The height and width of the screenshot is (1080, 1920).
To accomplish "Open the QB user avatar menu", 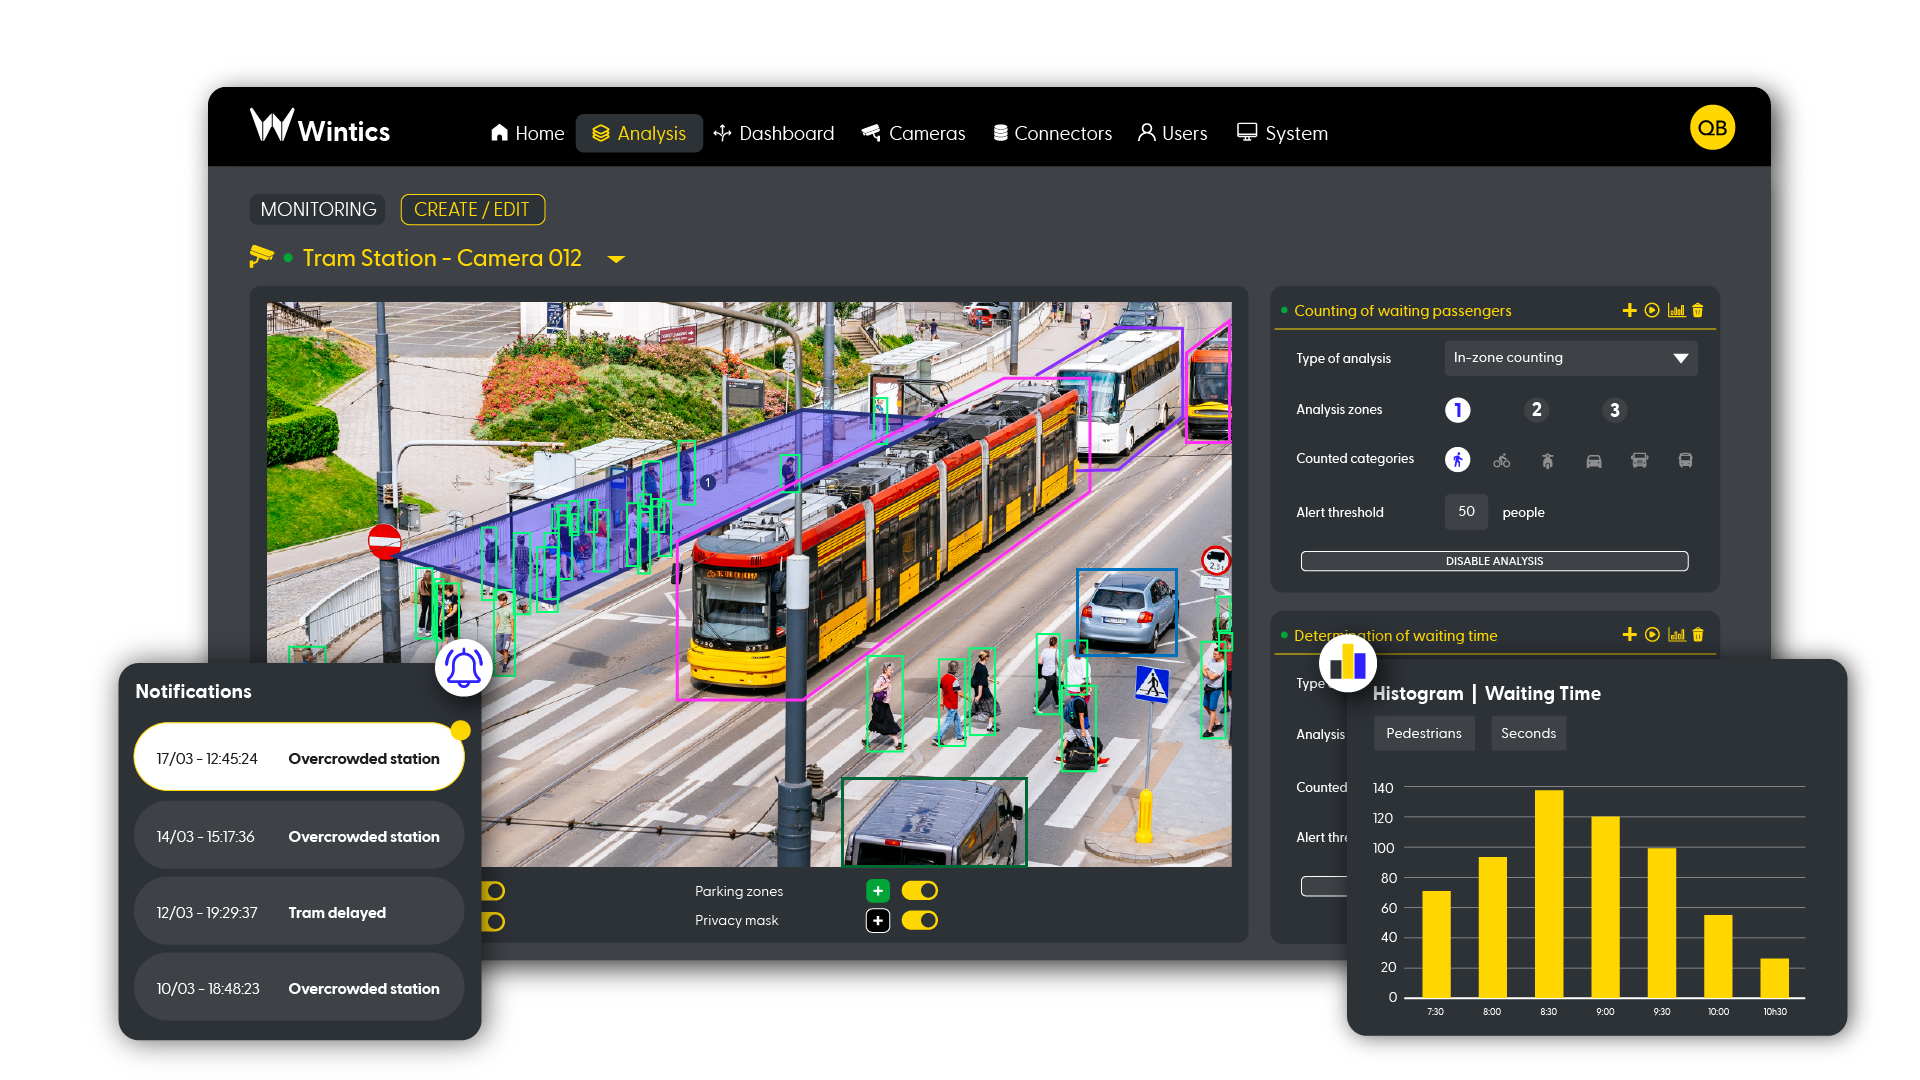I will 1712,128.
